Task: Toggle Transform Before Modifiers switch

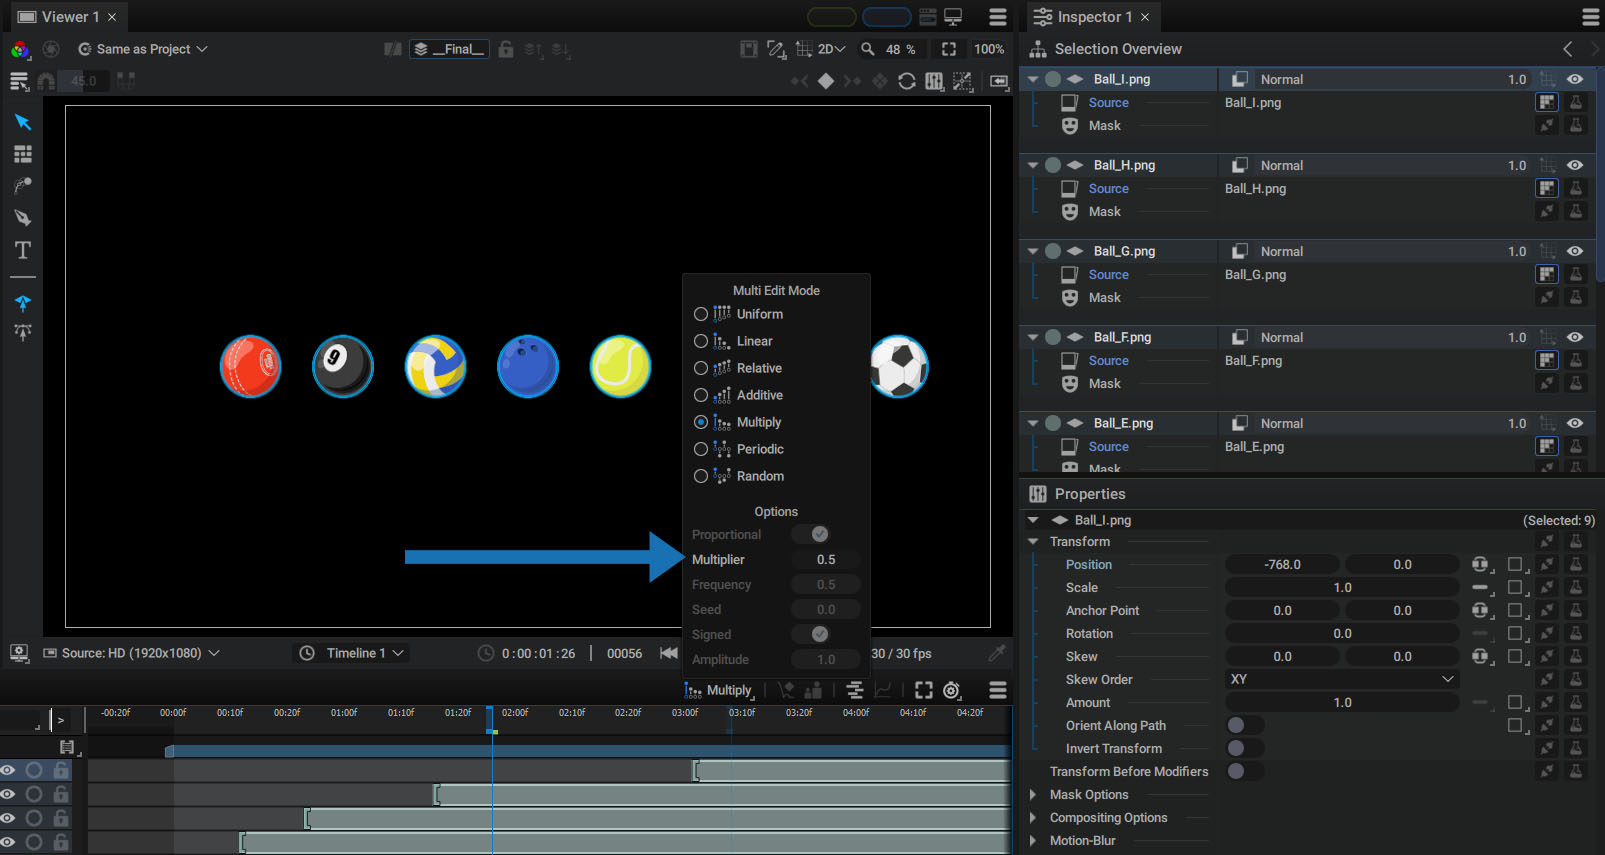Action: 1245,771
